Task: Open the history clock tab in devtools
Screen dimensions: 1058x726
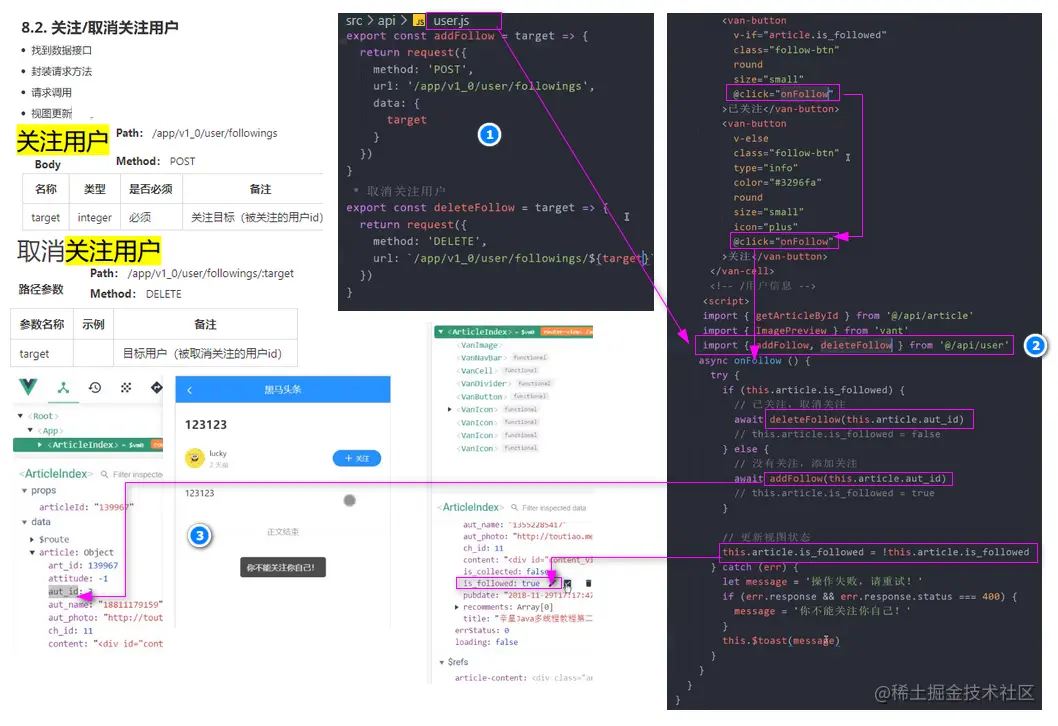Action: 95,387
